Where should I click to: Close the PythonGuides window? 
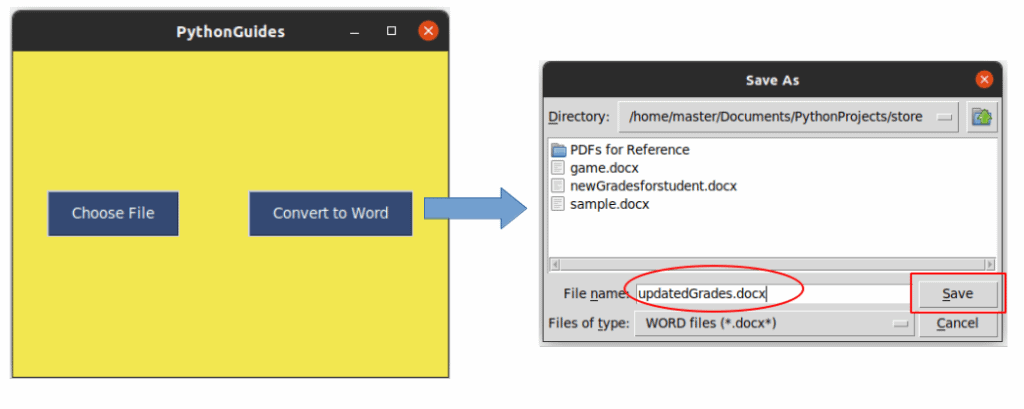pos(428,31)
